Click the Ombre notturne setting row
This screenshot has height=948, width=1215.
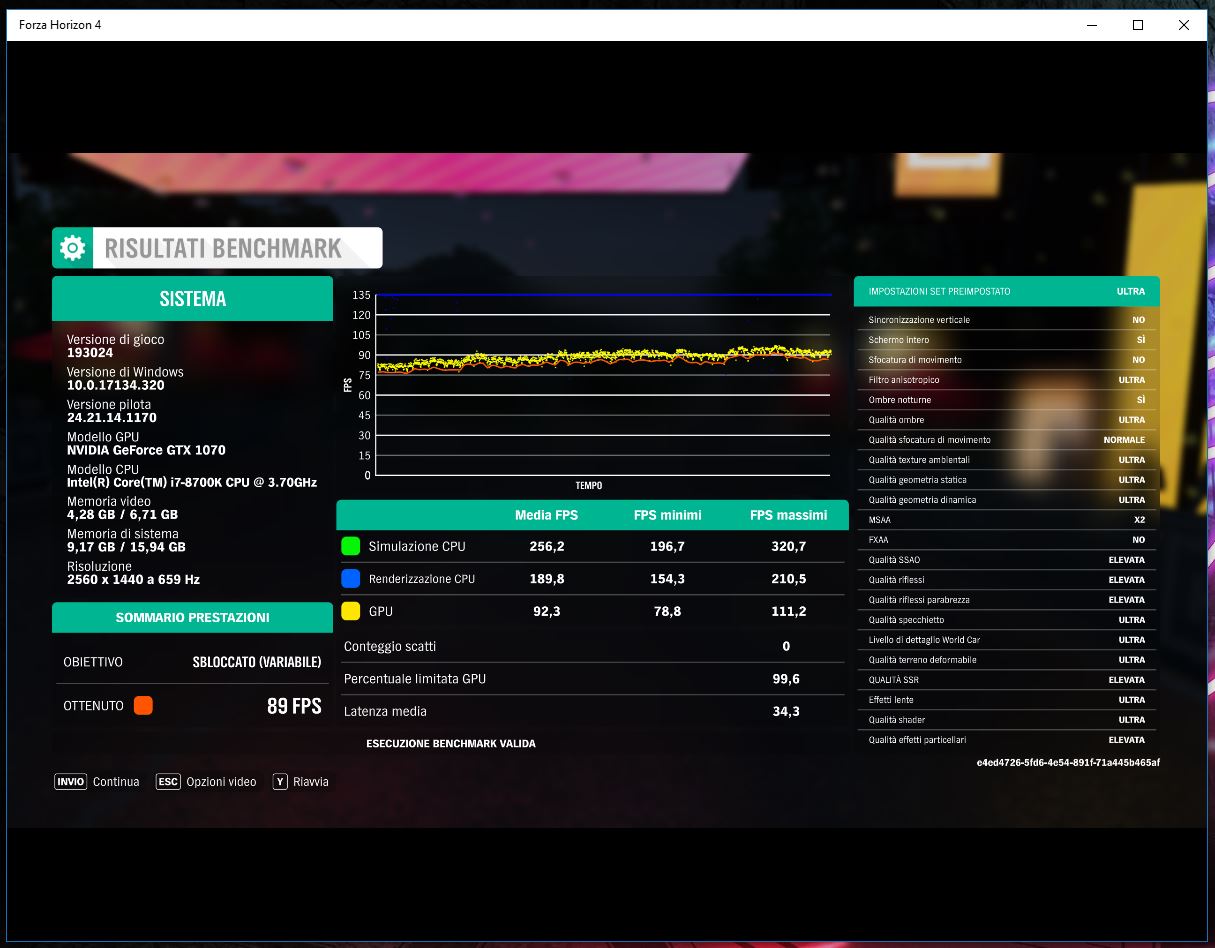point(1007,400)
